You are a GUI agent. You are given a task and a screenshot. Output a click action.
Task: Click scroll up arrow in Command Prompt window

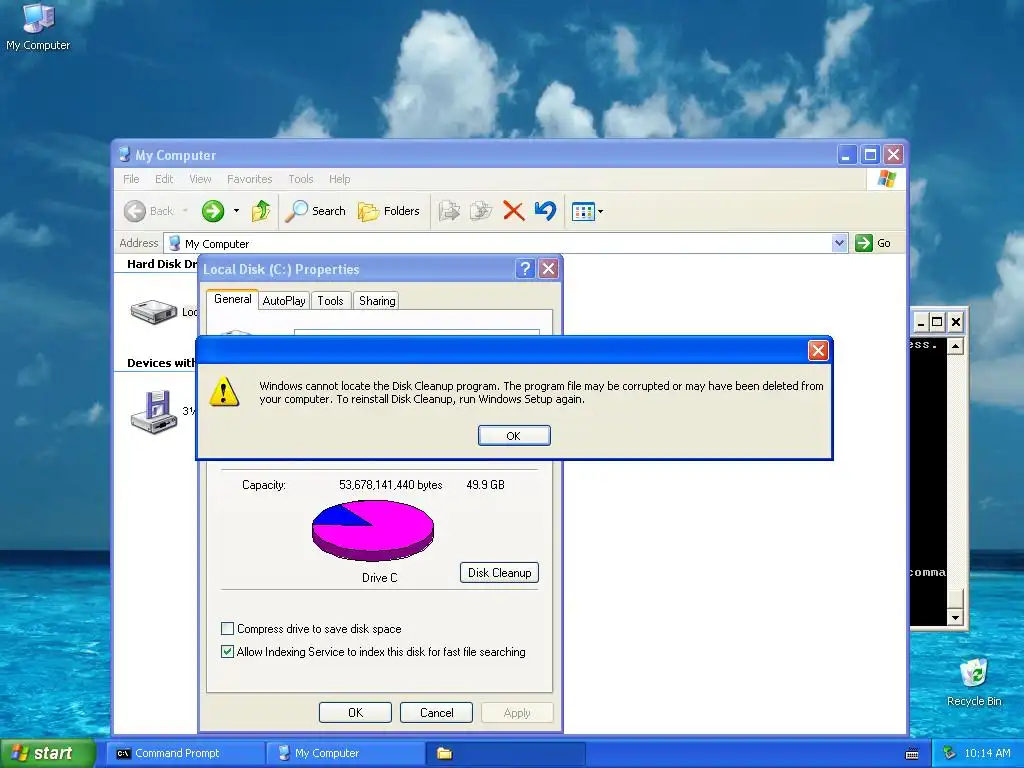coord(955,346)
